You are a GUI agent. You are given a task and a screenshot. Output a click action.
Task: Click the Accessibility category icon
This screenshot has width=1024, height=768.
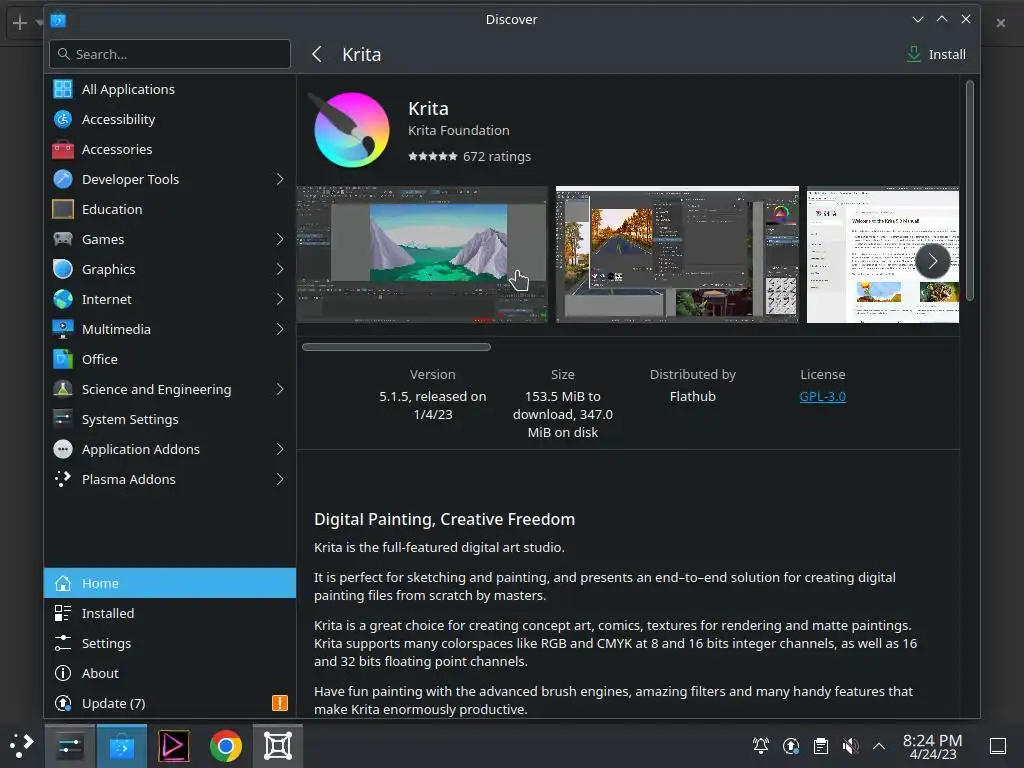63,120
